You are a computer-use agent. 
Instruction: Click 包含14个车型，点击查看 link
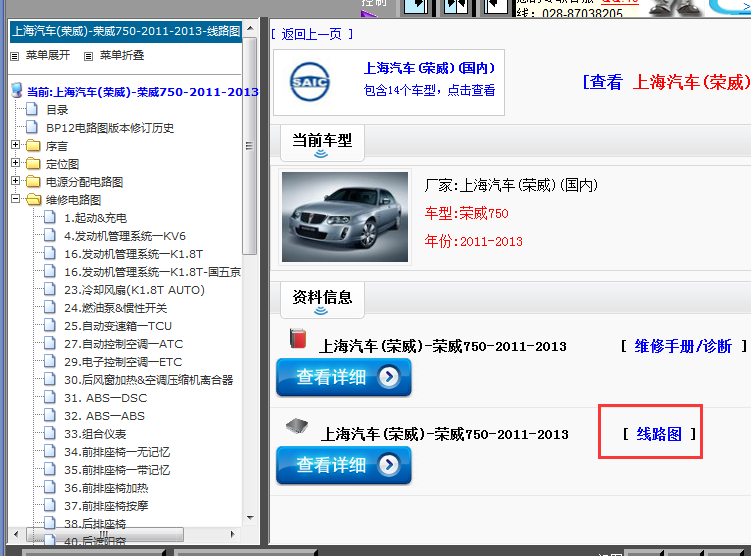429,90
